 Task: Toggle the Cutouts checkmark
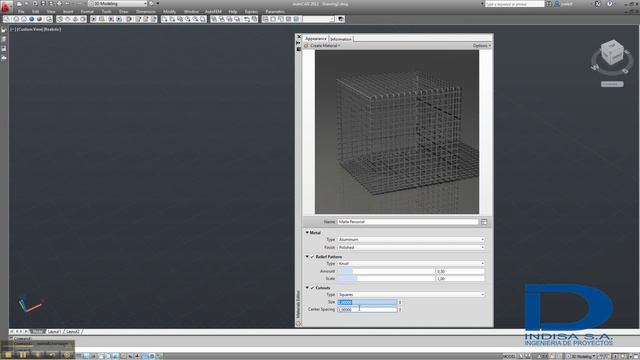(312, 288)
